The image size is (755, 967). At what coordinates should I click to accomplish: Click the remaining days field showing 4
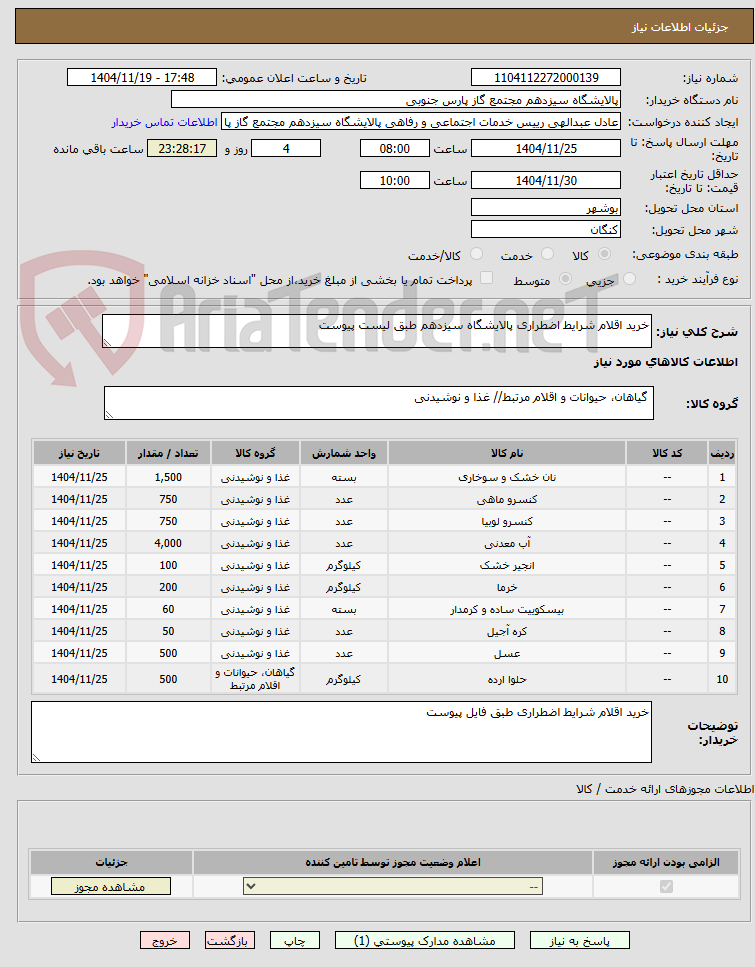click(x=286, y=149)
